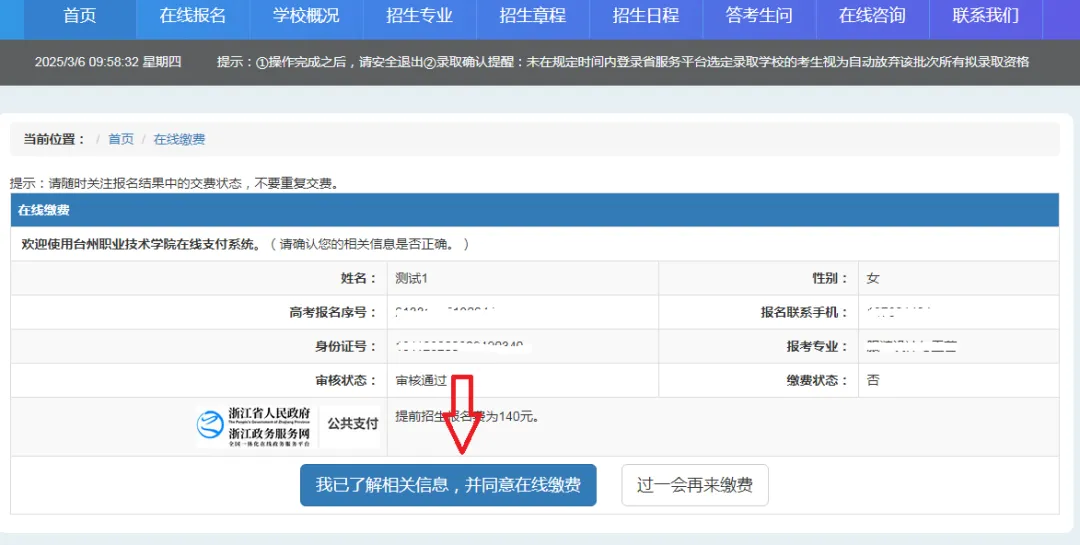
Task: Click the date and time display
Action: click(x=108, y=62)
